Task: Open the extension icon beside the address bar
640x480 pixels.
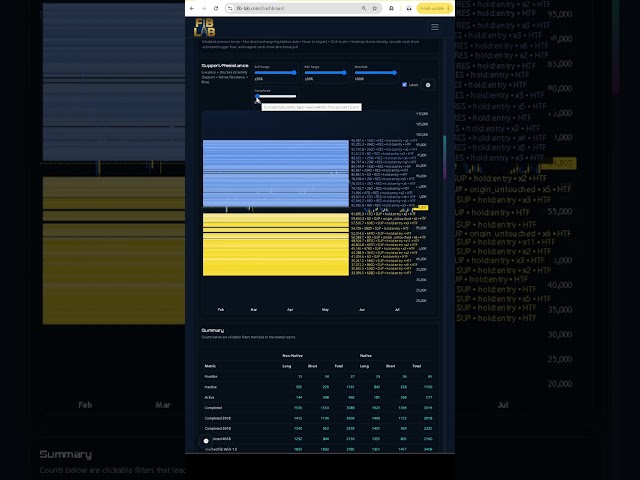Action: (x=391, y=8)
